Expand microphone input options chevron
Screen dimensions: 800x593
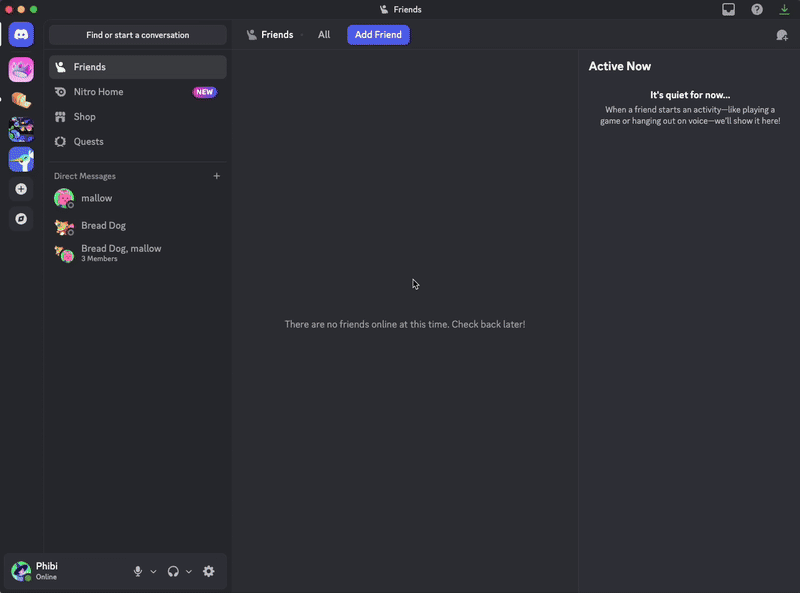click(x=153, y=572)
